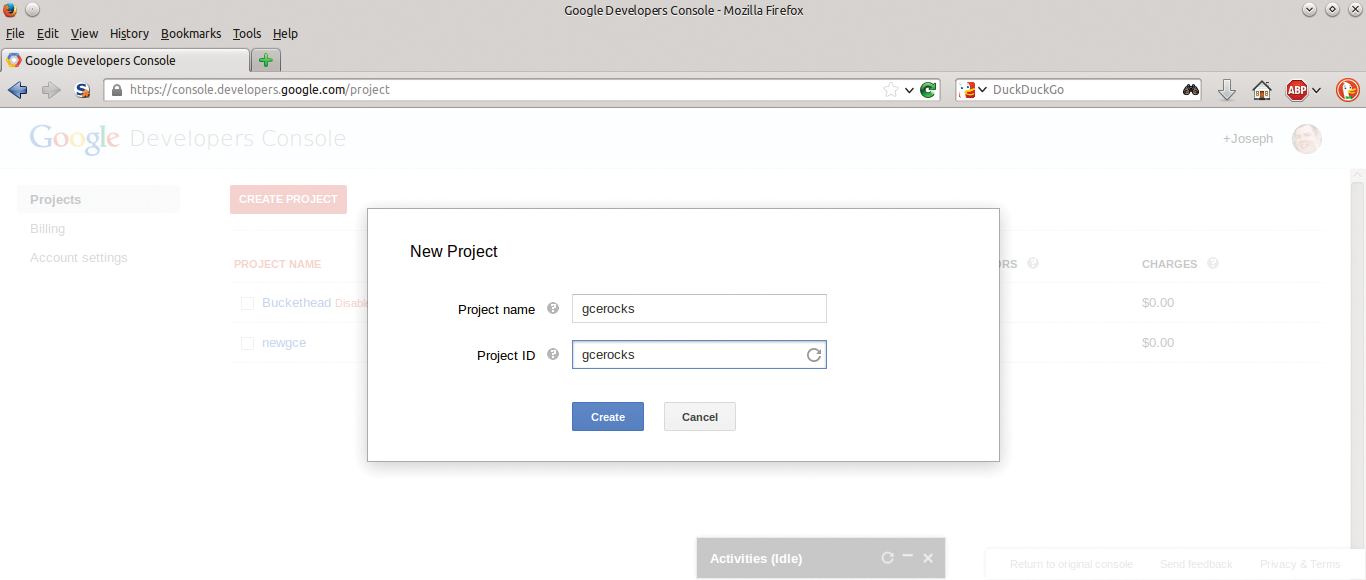Open the History menu
Image resolution: width=1366 pixels, height=580 pixels.
tap(129, 33)
